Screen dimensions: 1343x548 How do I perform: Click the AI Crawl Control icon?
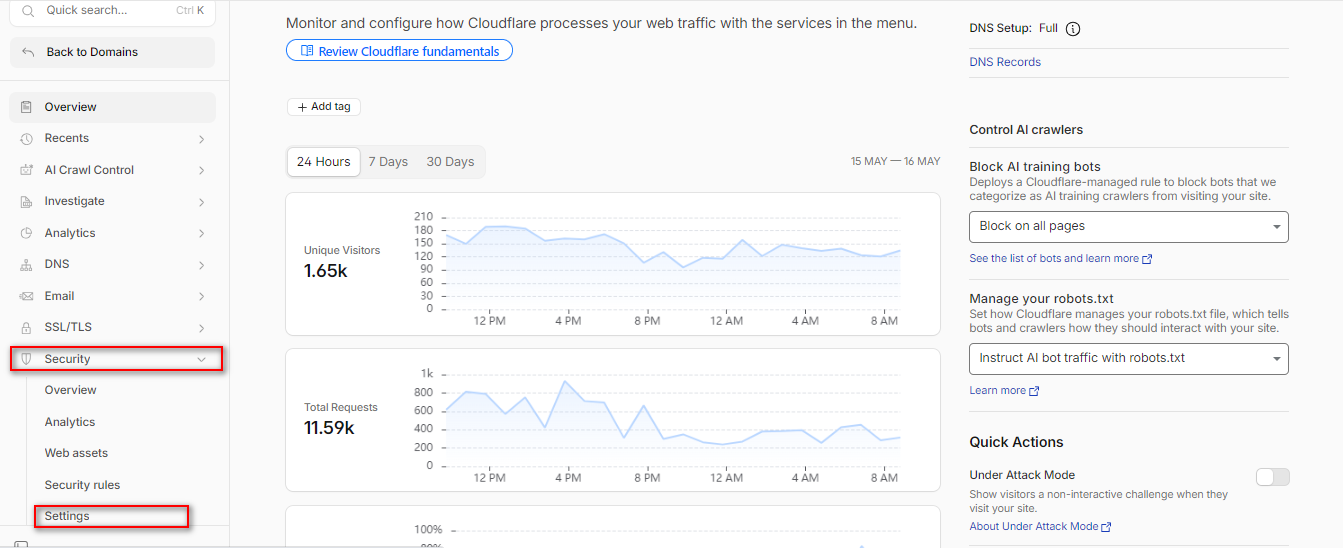coord(26,170)
